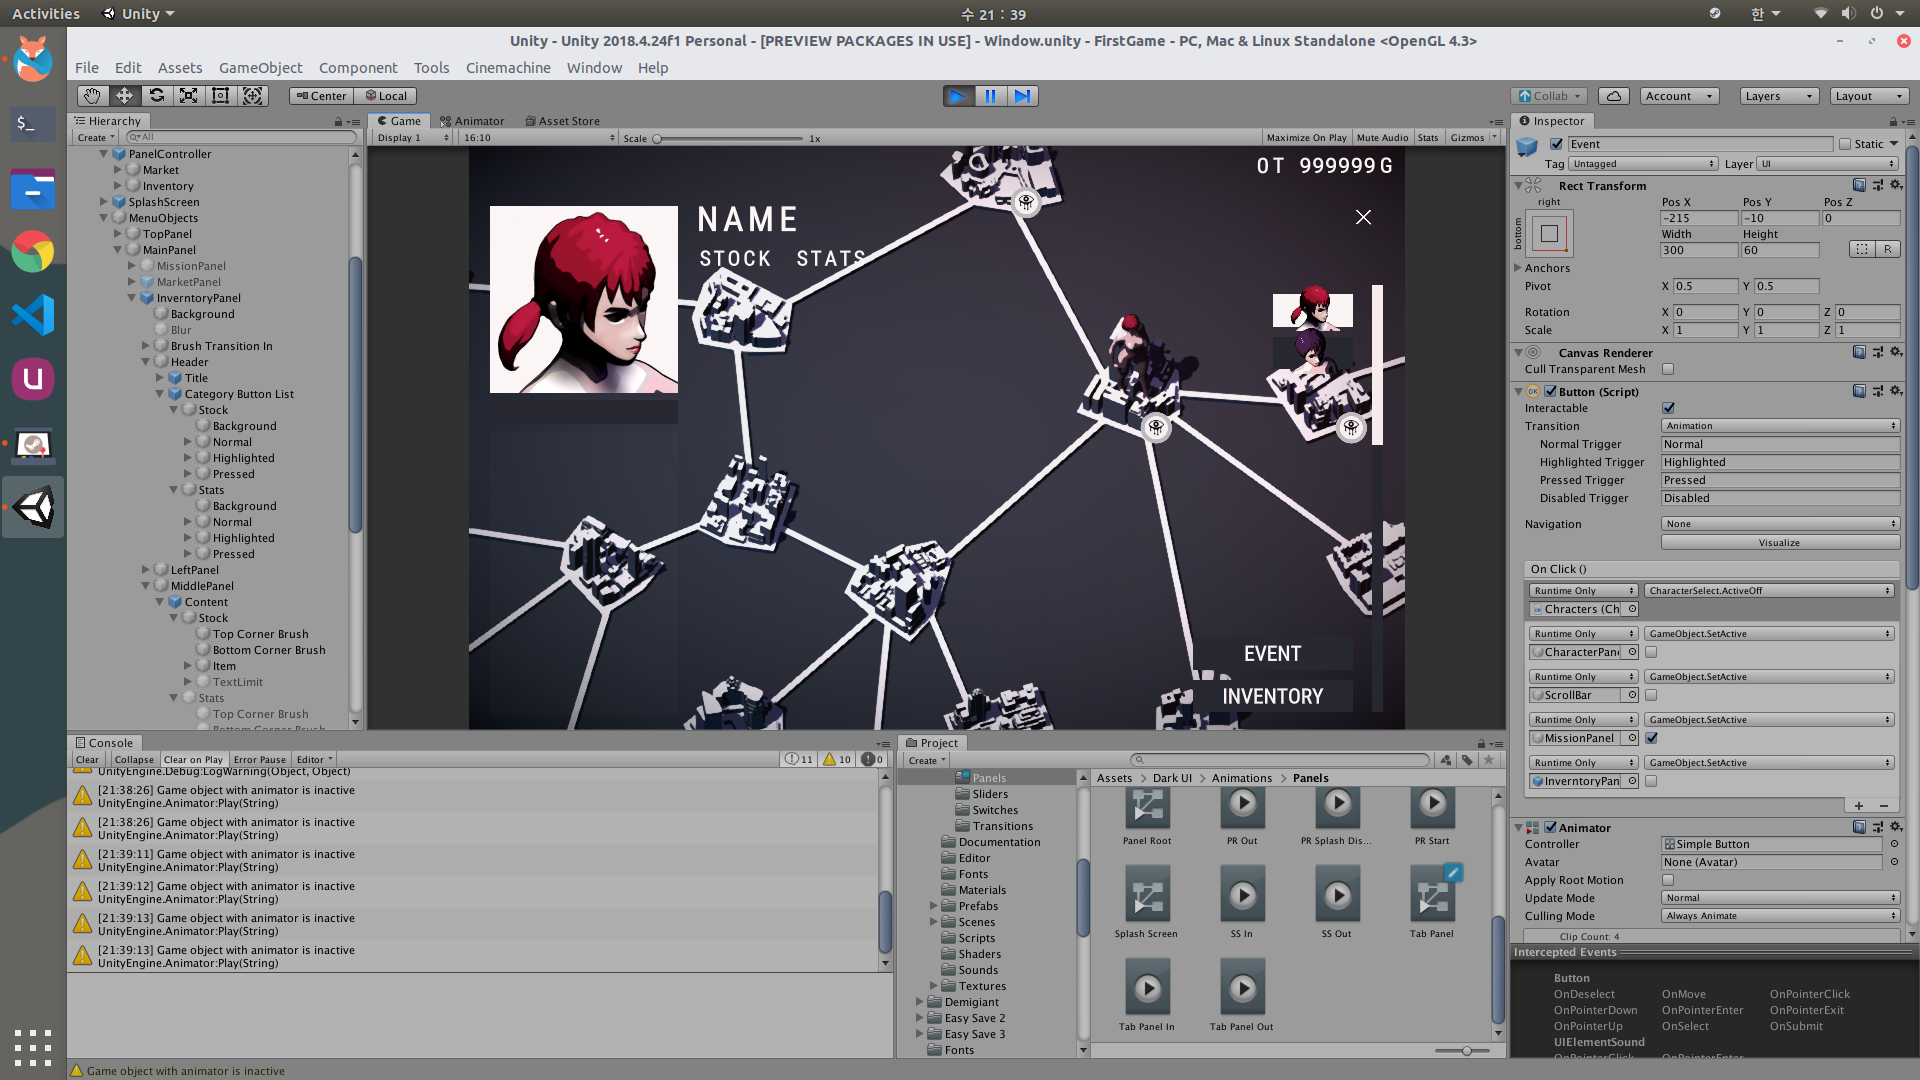The width and height of the screenshot is (1920, 1080).
Task: Open the Transition dropdown
Action: click(x=1780, y=426)
